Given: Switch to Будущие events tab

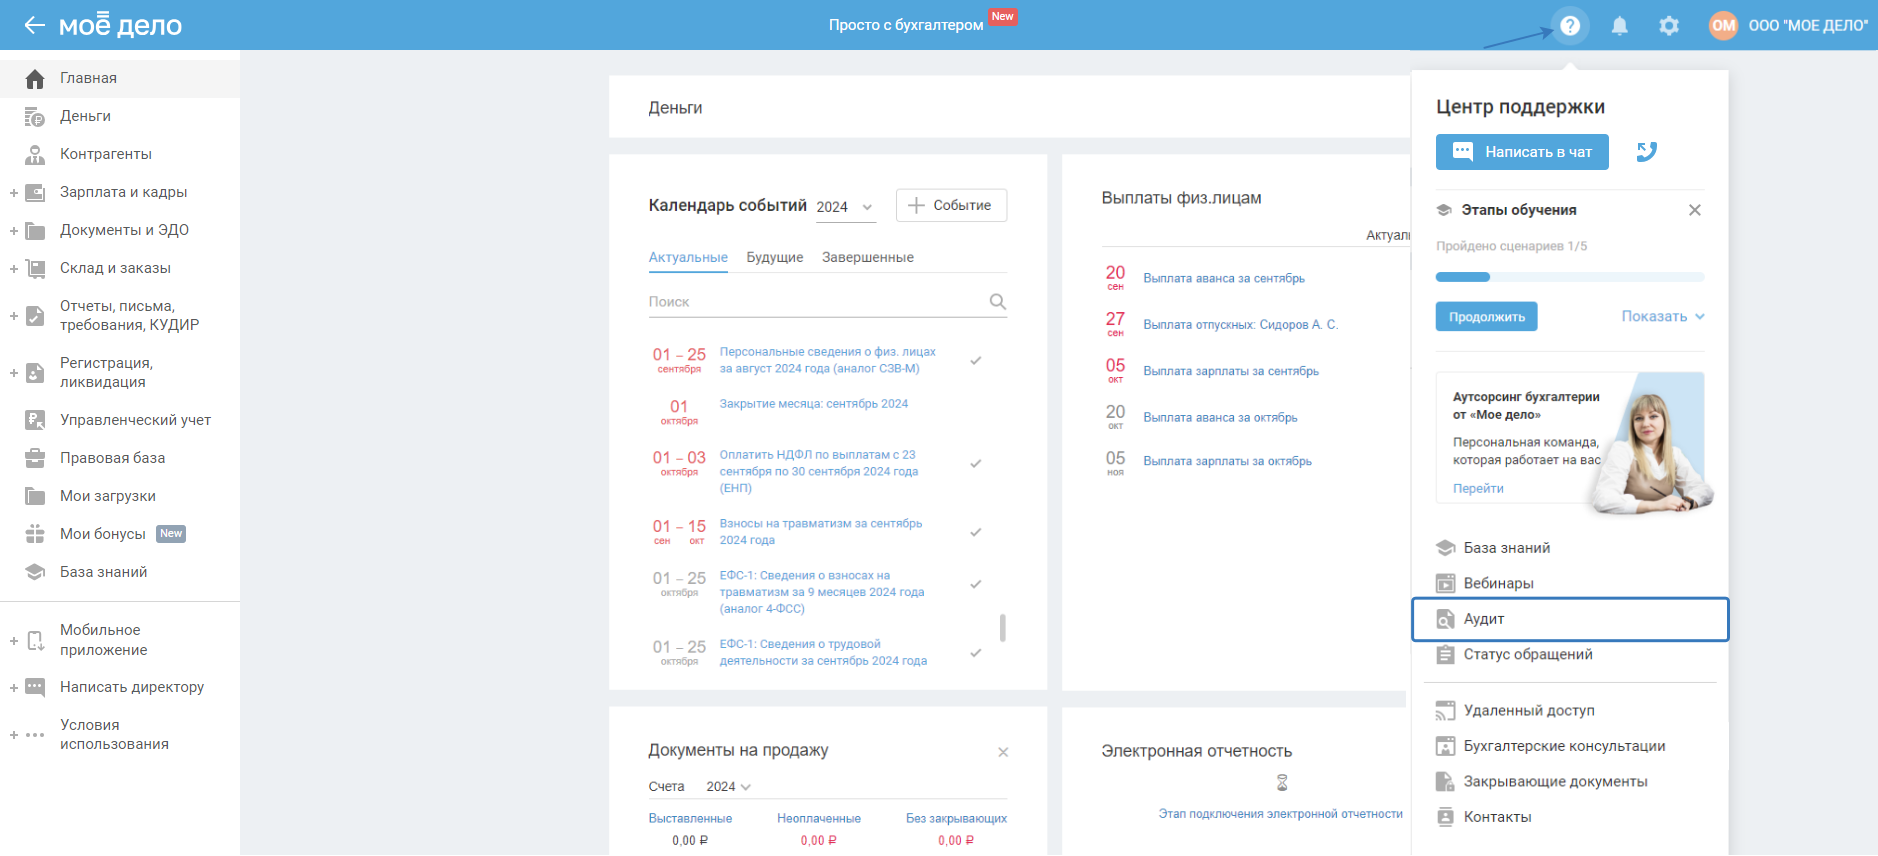Looking at the screenshot, I should point(775,257).
